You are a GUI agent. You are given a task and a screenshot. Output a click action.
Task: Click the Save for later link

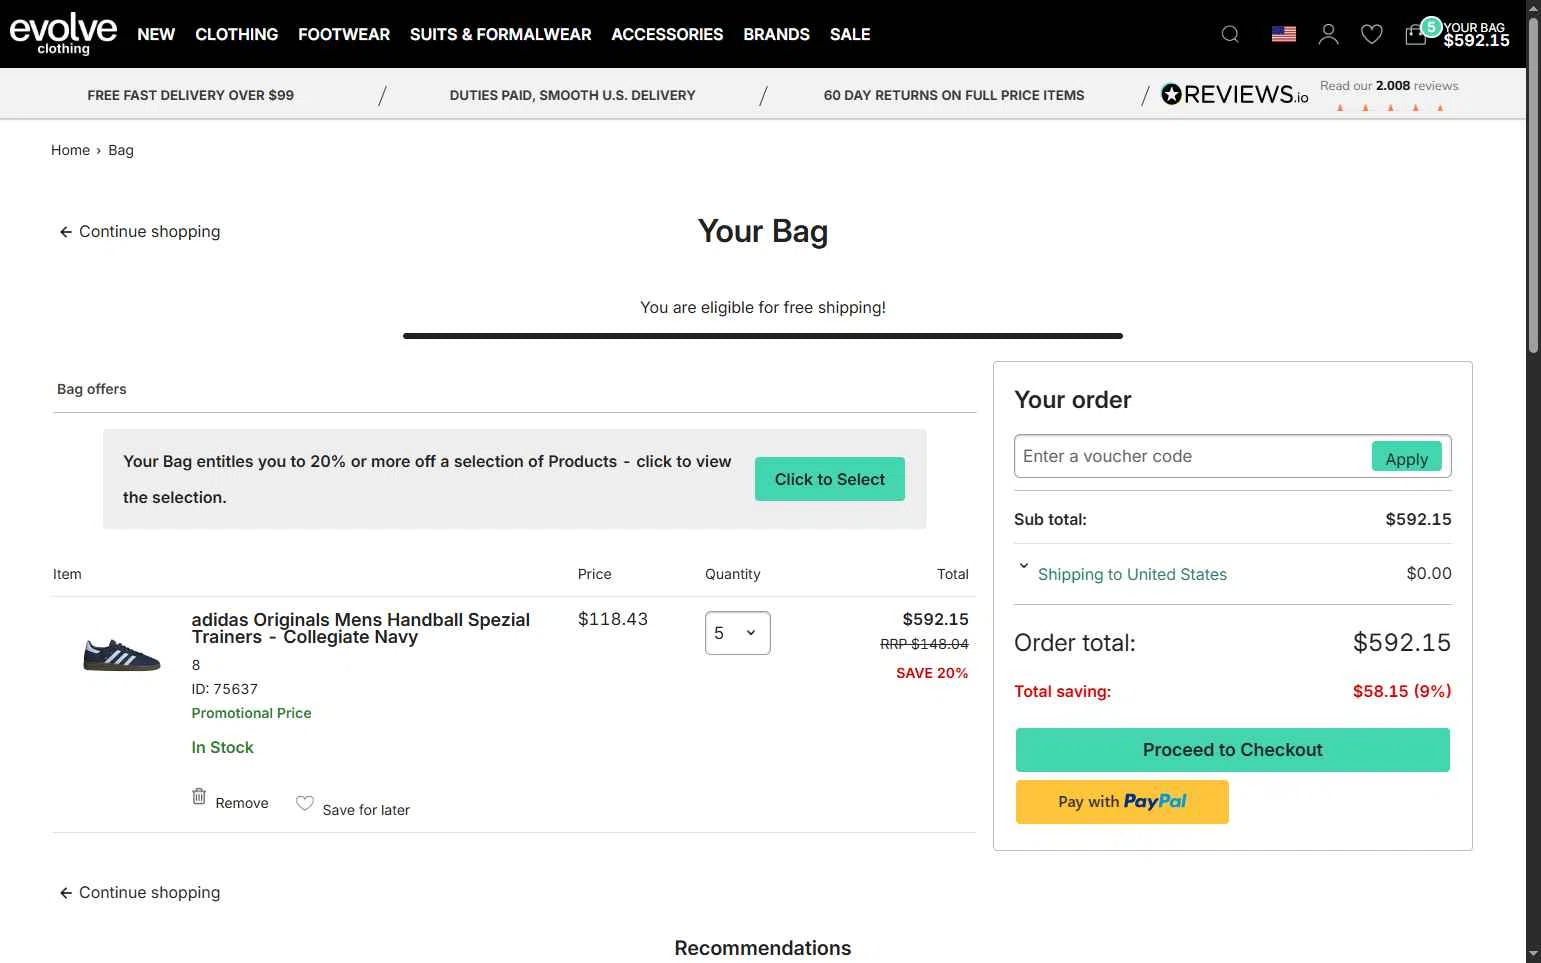pos(366,810)
